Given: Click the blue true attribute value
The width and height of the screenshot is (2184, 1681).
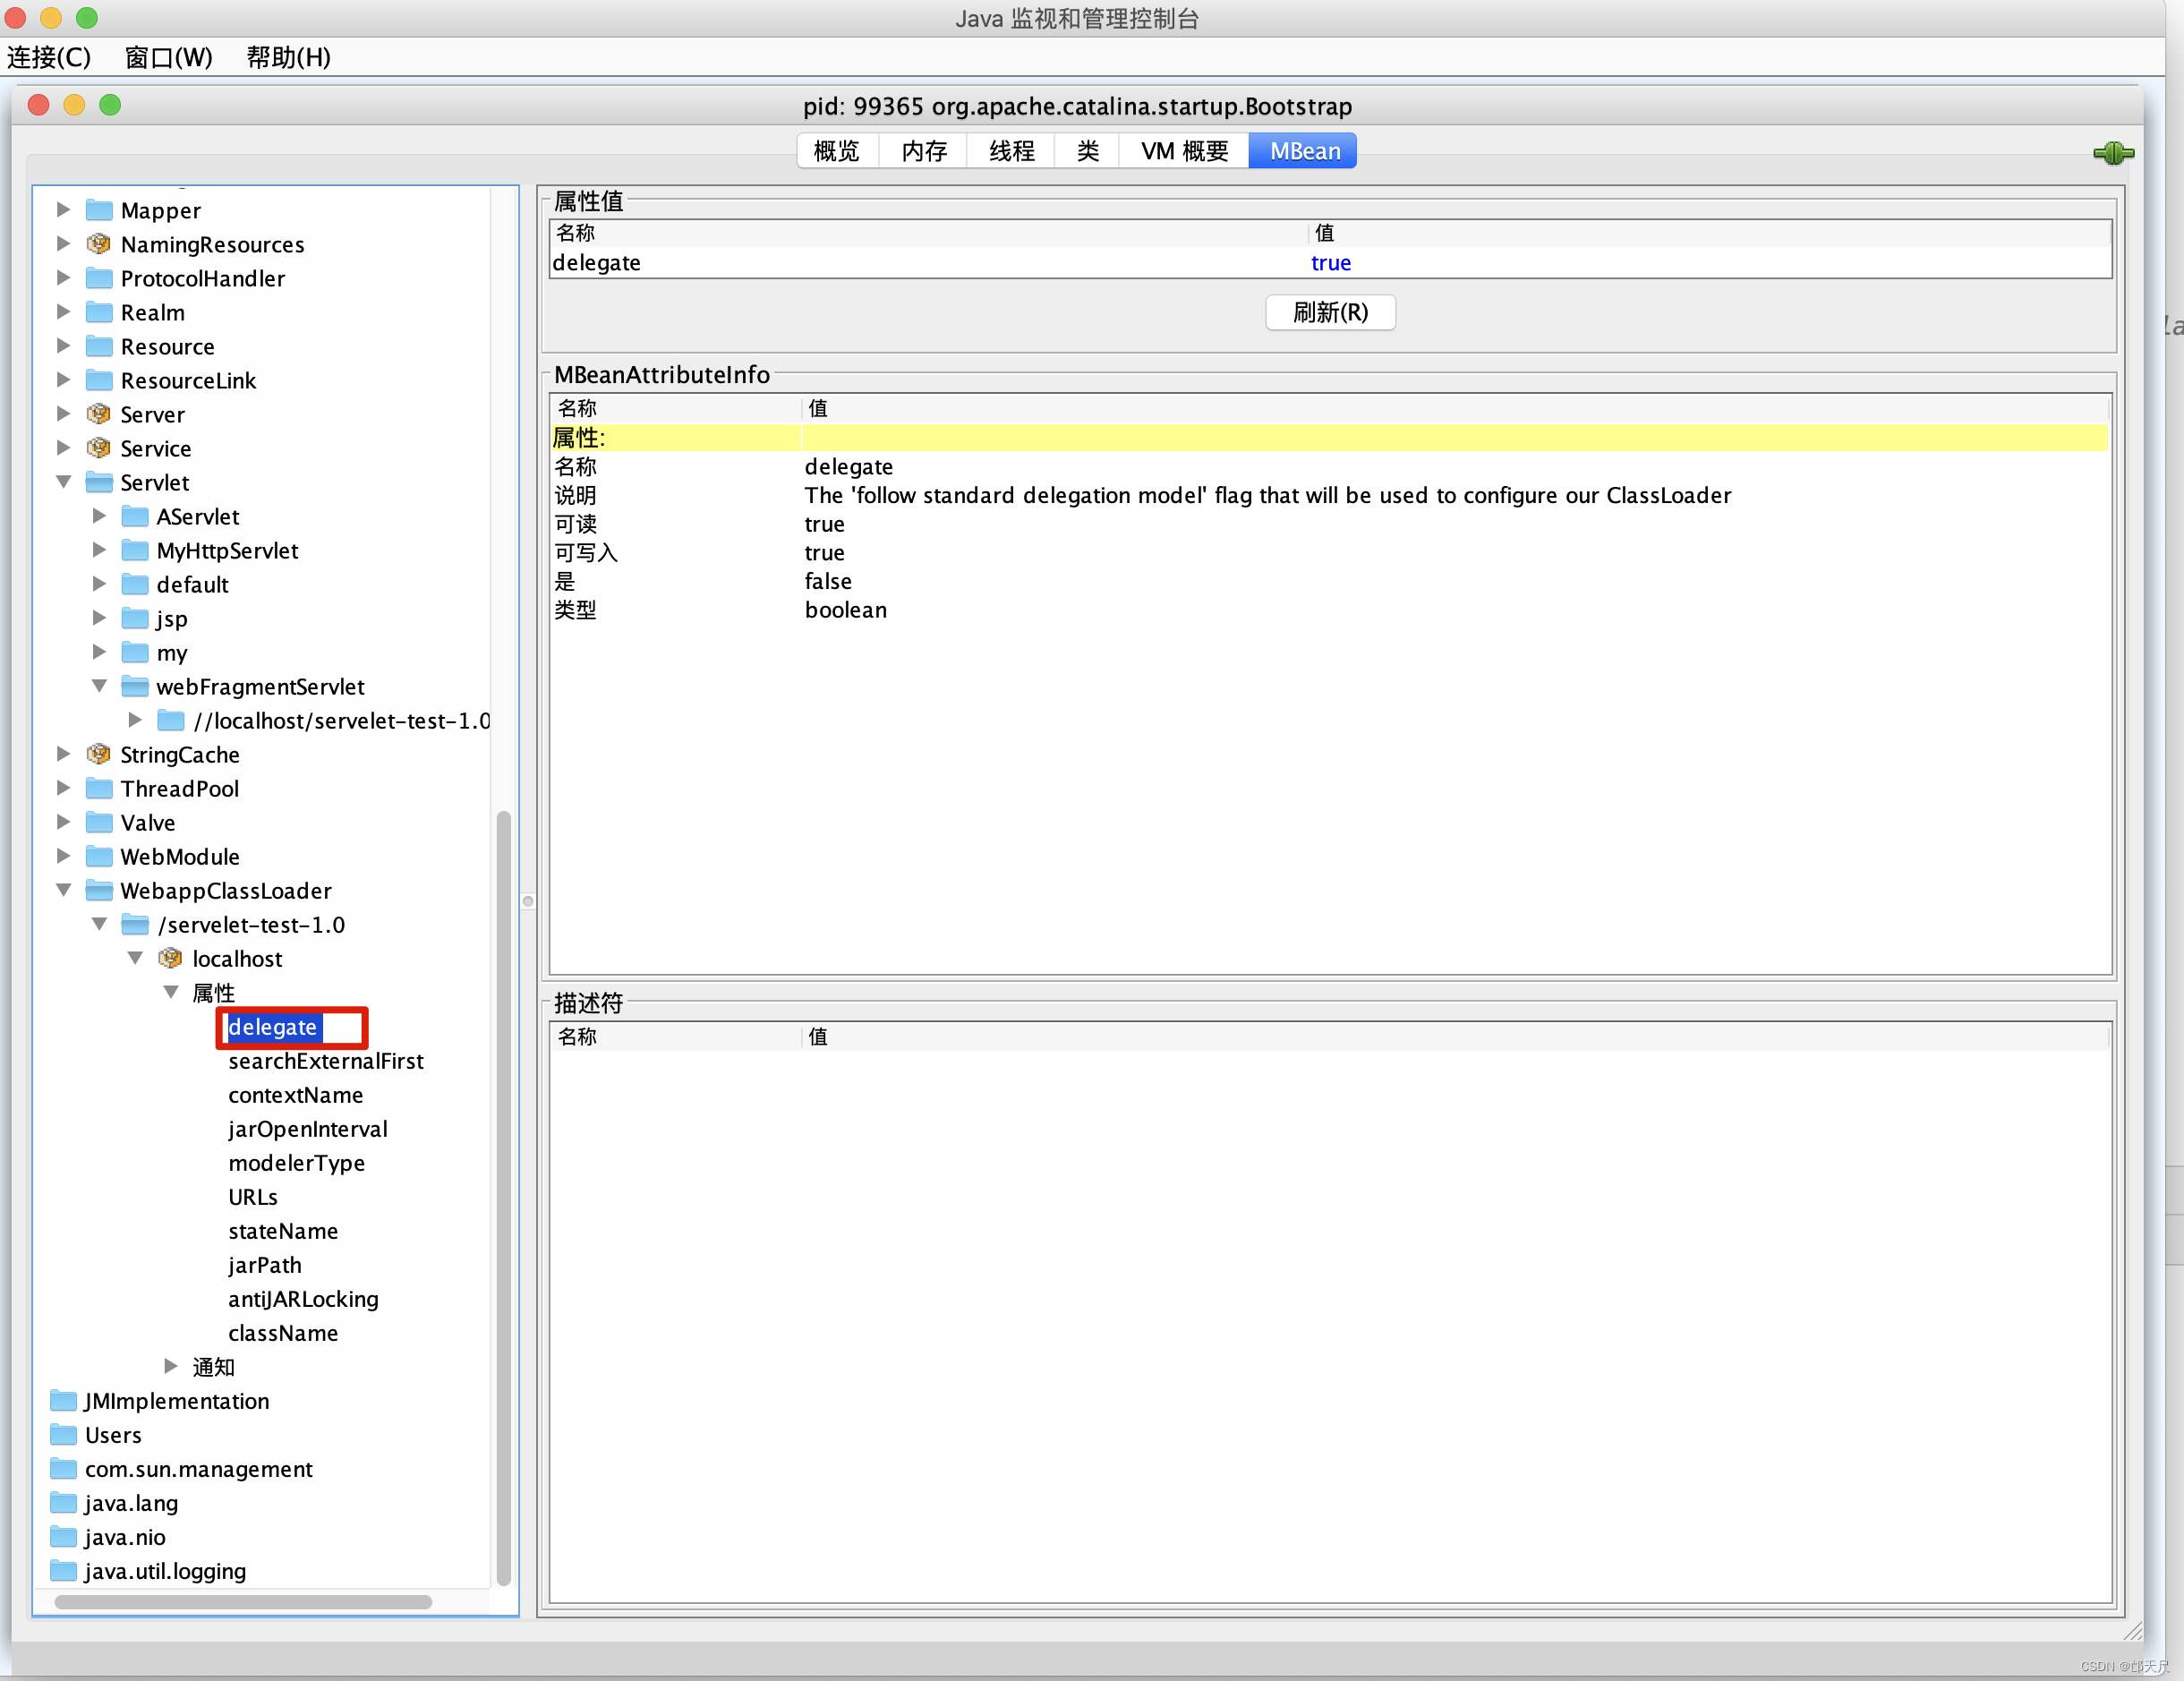Looking at the screenshot, I should click(x=1330, y=263).
